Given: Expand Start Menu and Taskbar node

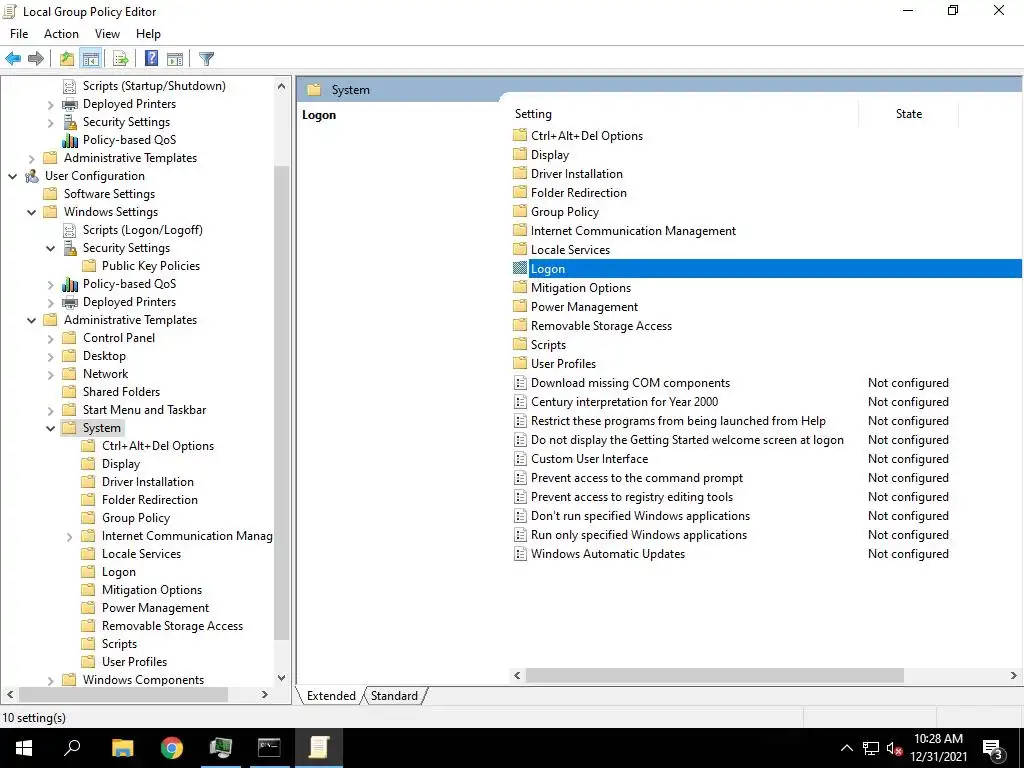Looking at the screenshot, I should [x=50, y=410].
